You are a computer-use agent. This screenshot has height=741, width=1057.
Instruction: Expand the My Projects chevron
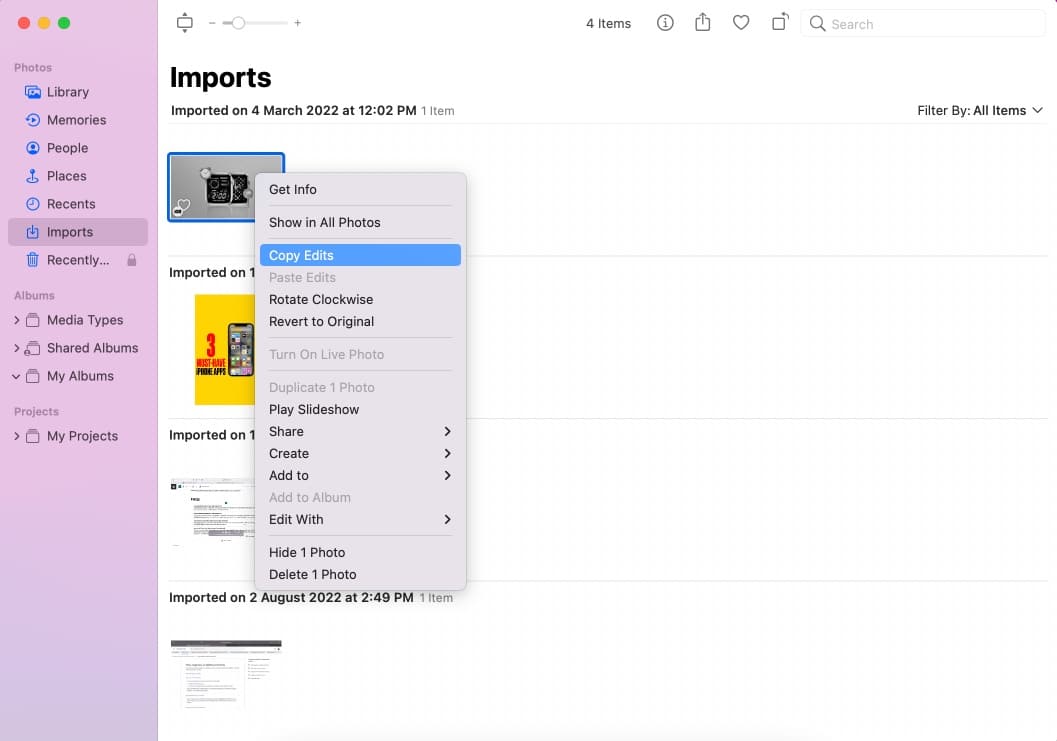click(x=16, y=436)
